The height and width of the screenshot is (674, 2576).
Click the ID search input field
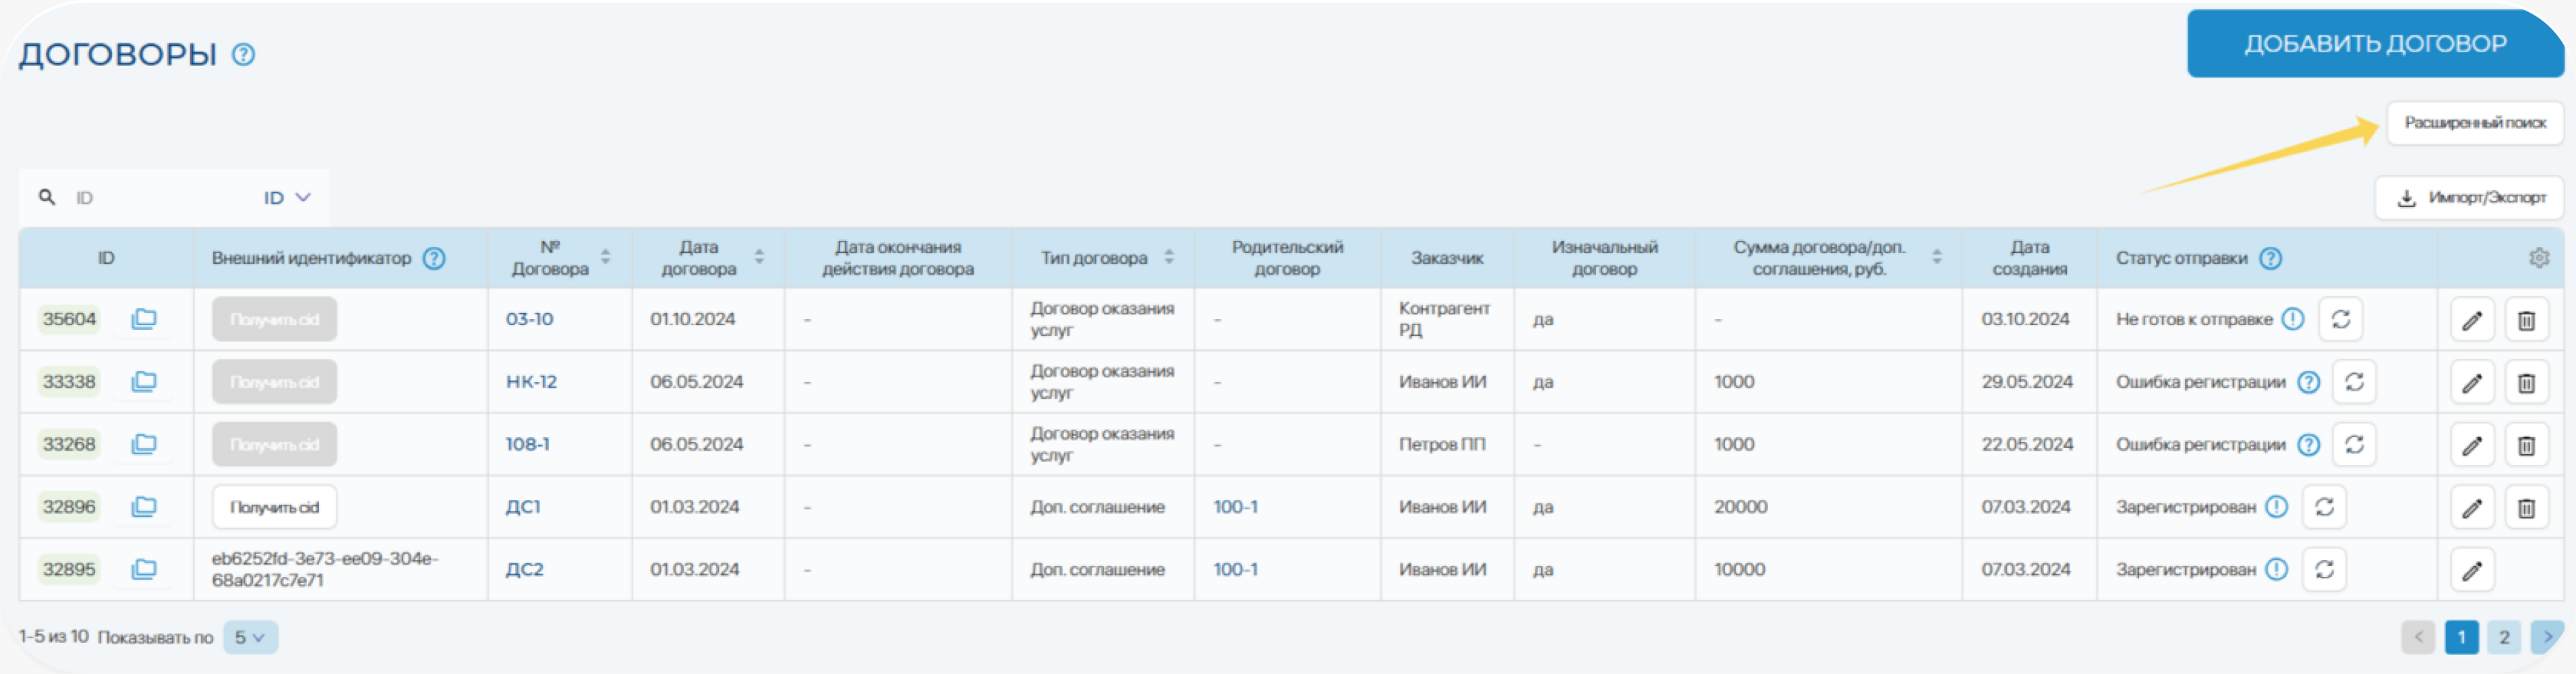click(x=160, y=198)
